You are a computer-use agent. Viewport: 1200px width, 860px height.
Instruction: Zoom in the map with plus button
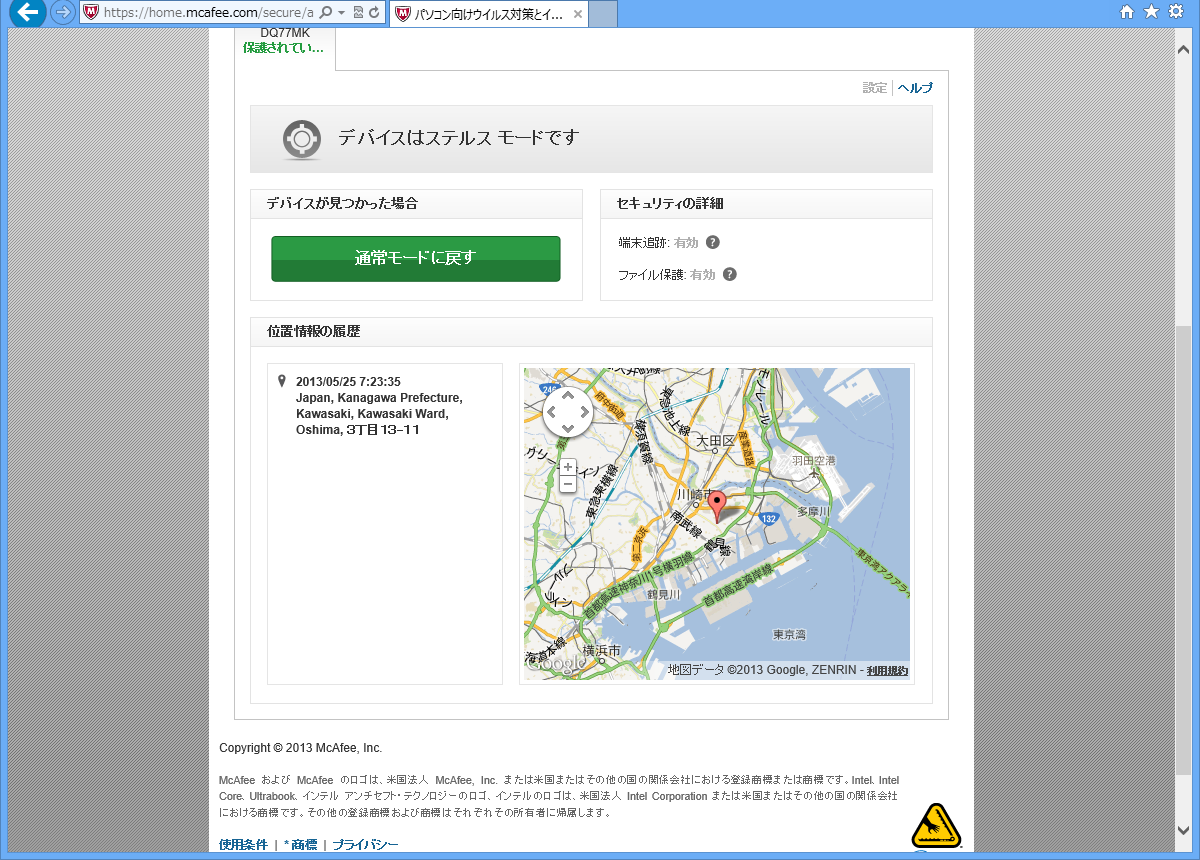click(x=568, y=467)
